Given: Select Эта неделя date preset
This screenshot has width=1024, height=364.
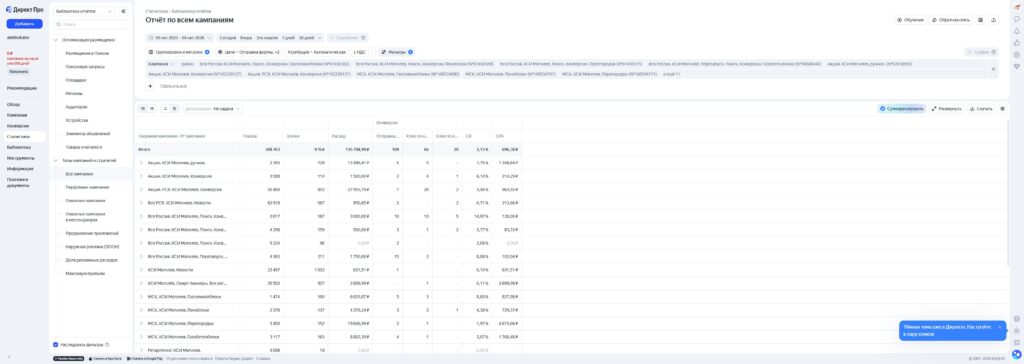Looking at the screenshot, I should pos(266,38).
